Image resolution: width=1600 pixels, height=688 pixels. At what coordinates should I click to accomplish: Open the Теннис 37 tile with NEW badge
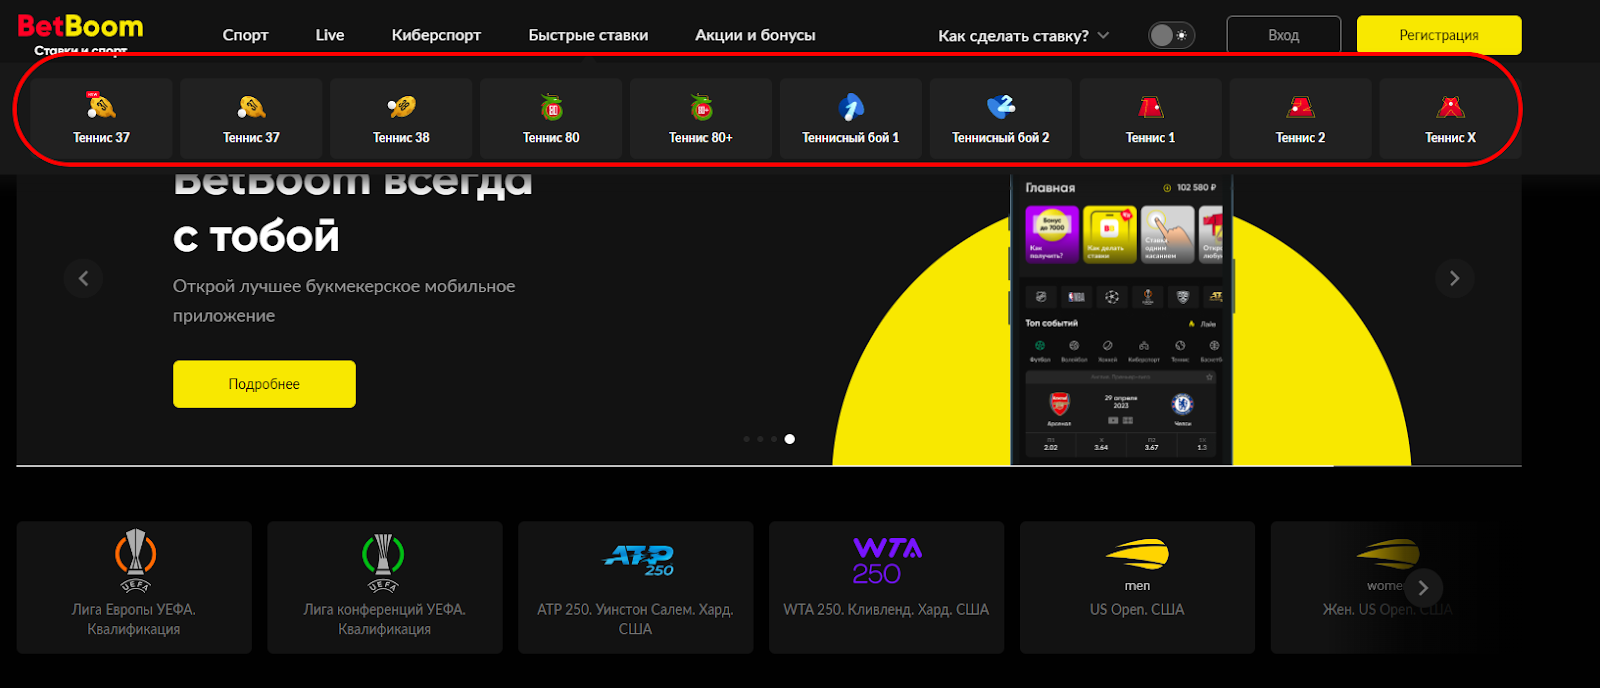coord(101,119)
